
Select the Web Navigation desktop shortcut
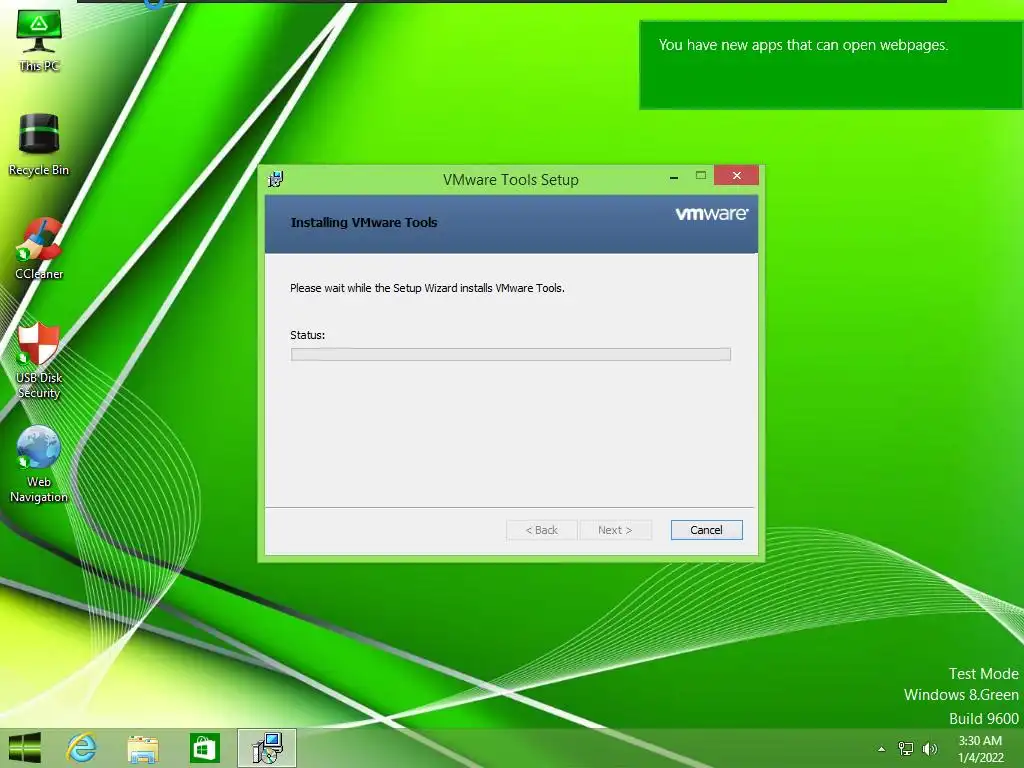coord(39,464)
